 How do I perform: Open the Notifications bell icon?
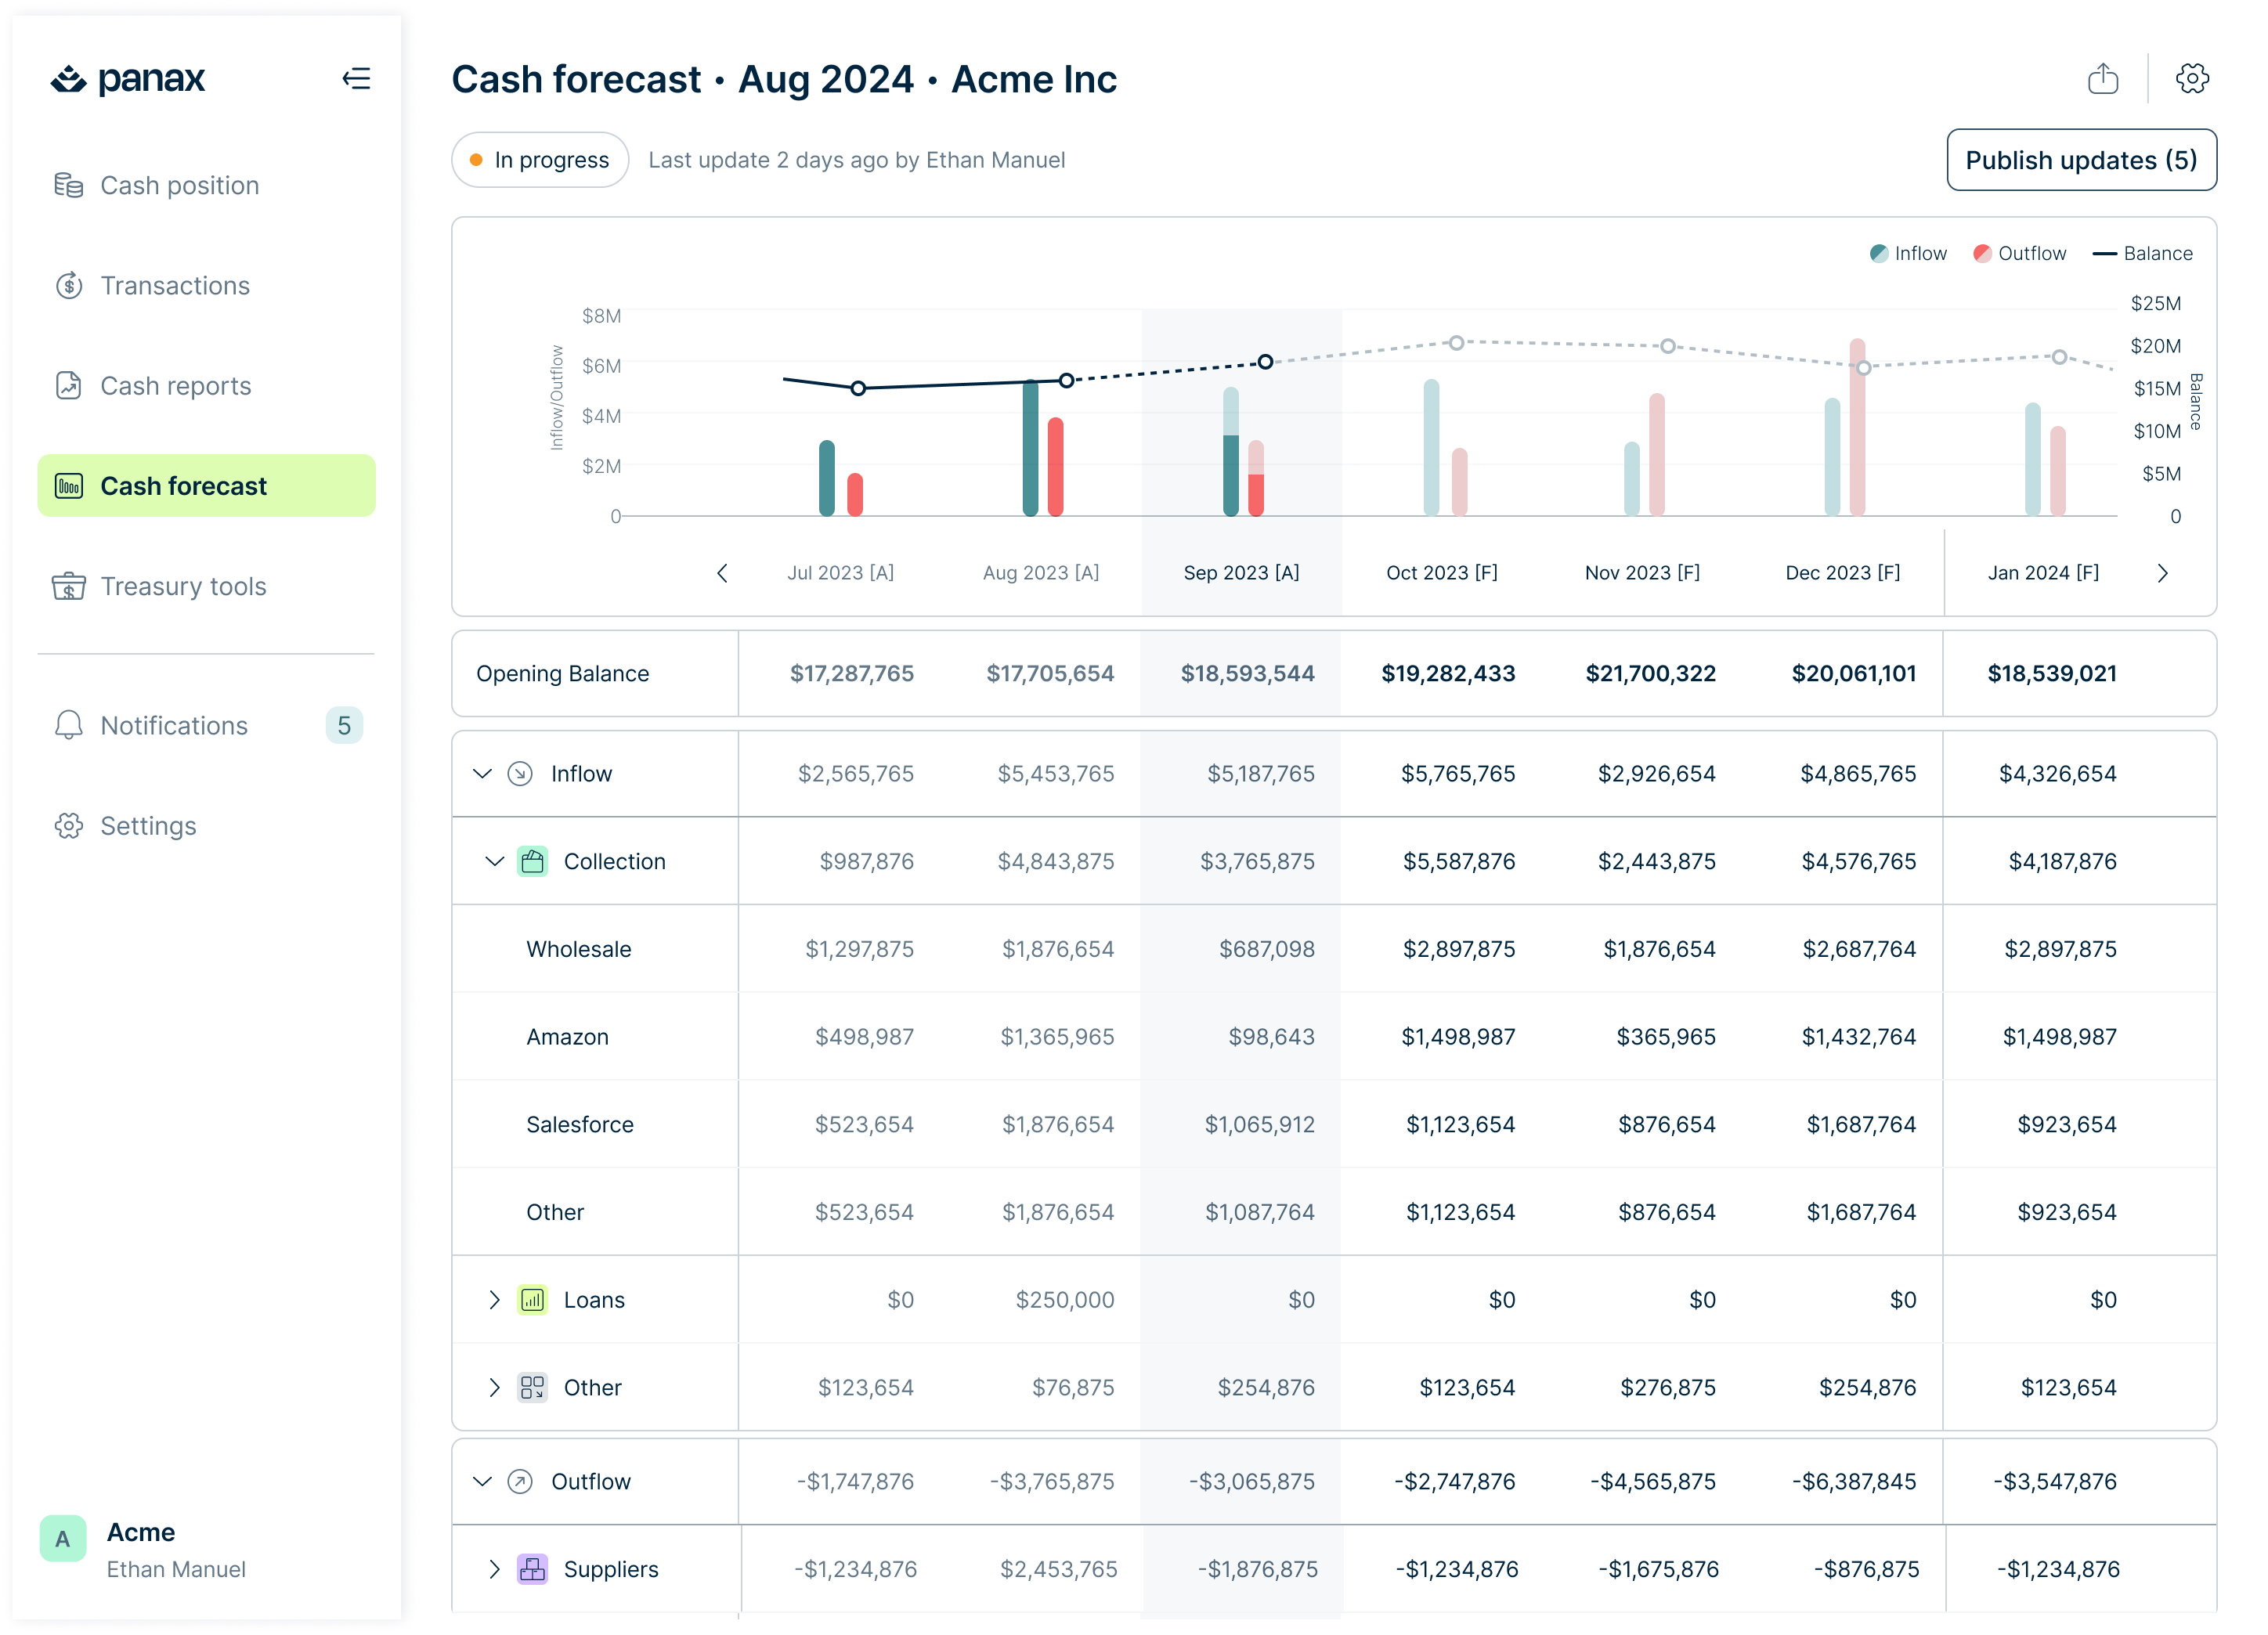(x=68, y=725)
